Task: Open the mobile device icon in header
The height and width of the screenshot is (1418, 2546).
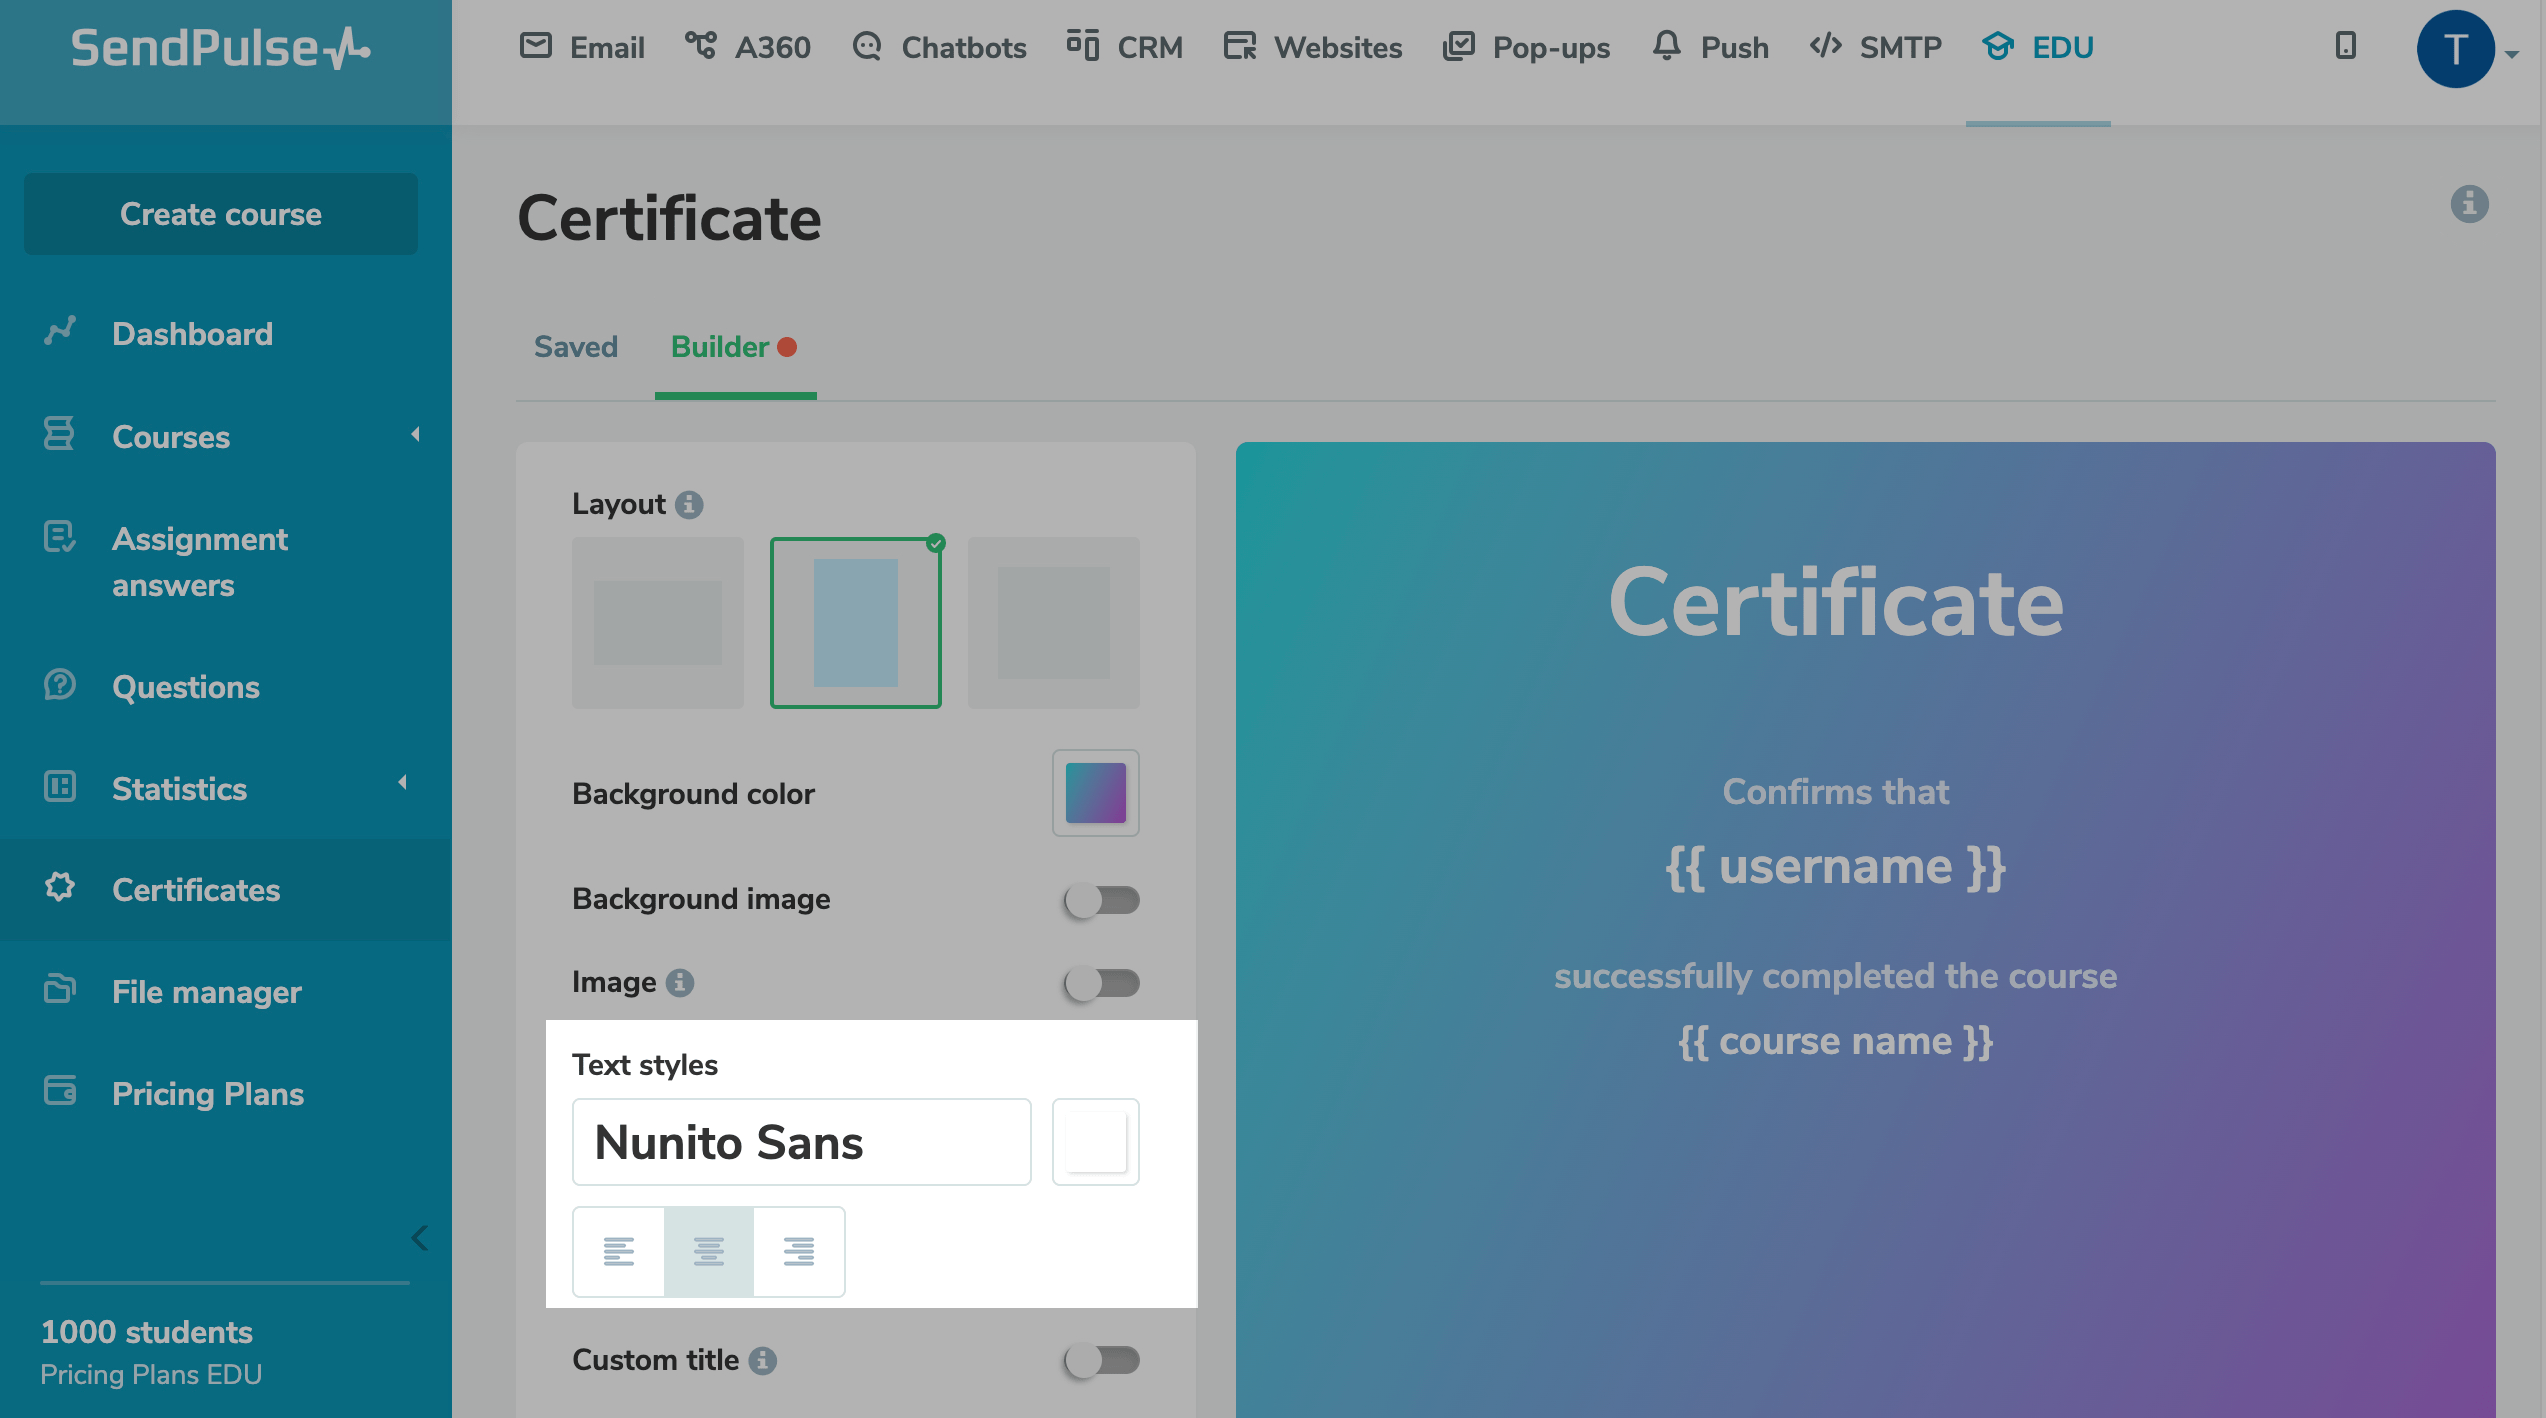Action: click(2345, 46)
